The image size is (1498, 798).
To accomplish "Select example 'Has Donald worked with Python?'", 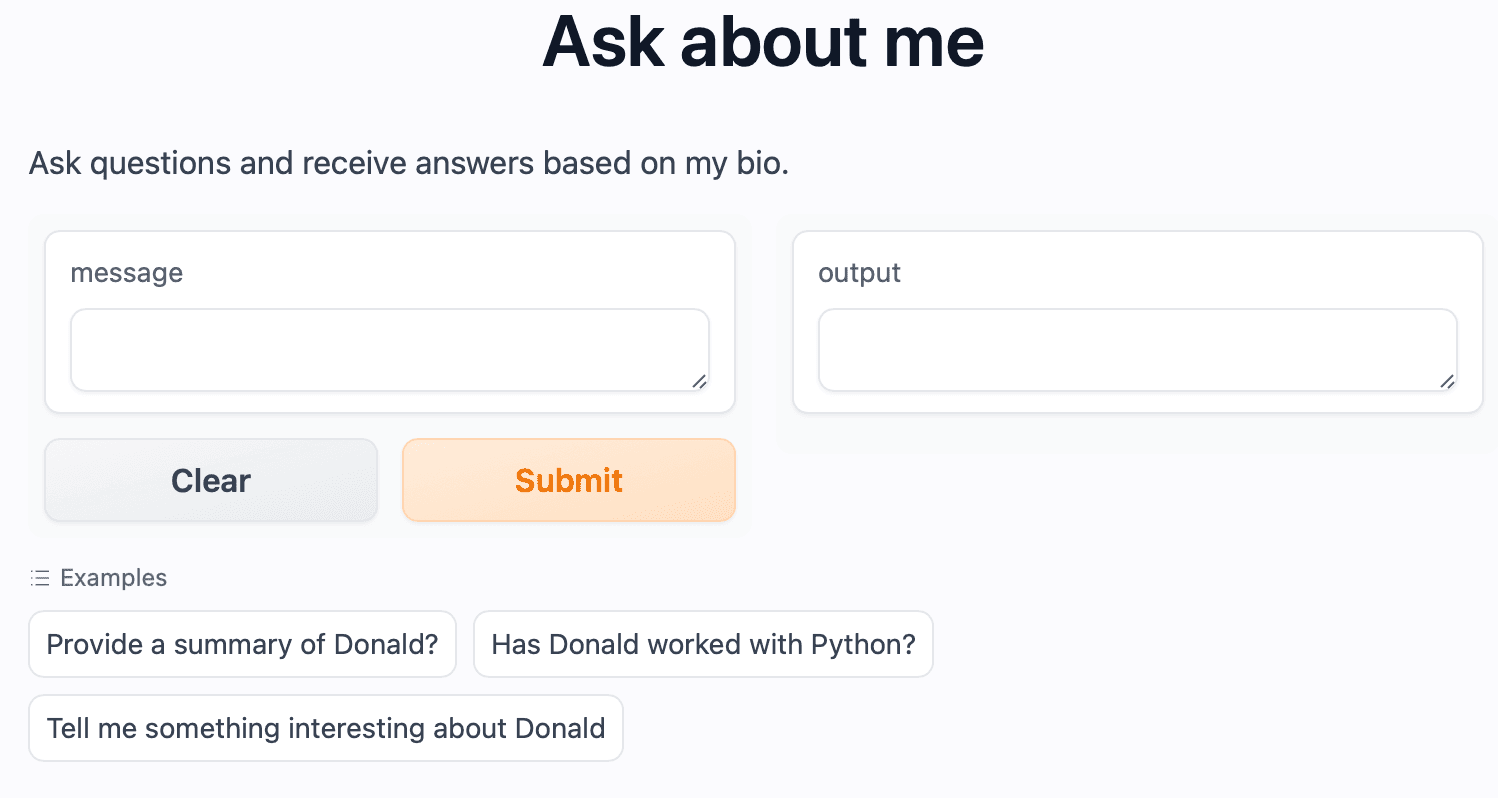I will pos(703,644).
